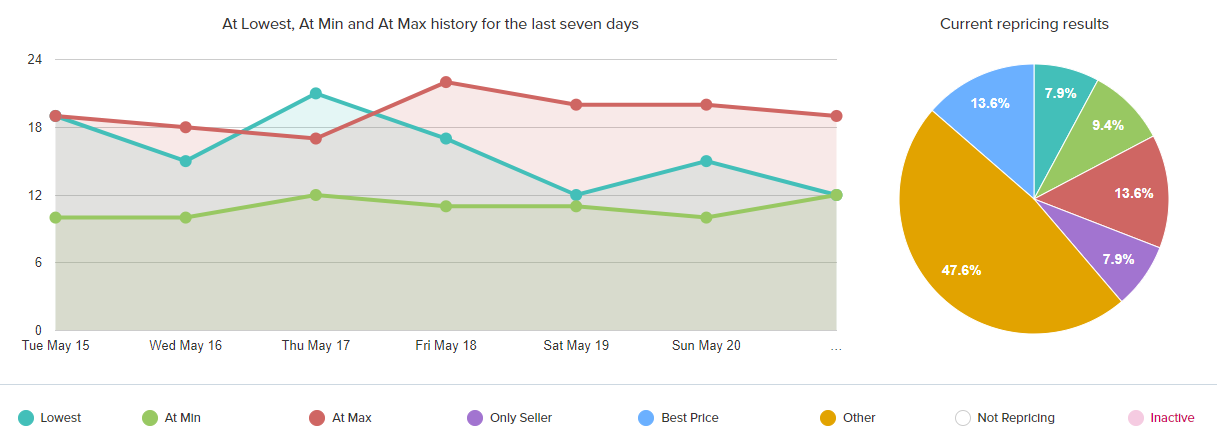Click the Other orange legend dot
The width and height of the screenshot is (1217, 443).
click(826, 418)
